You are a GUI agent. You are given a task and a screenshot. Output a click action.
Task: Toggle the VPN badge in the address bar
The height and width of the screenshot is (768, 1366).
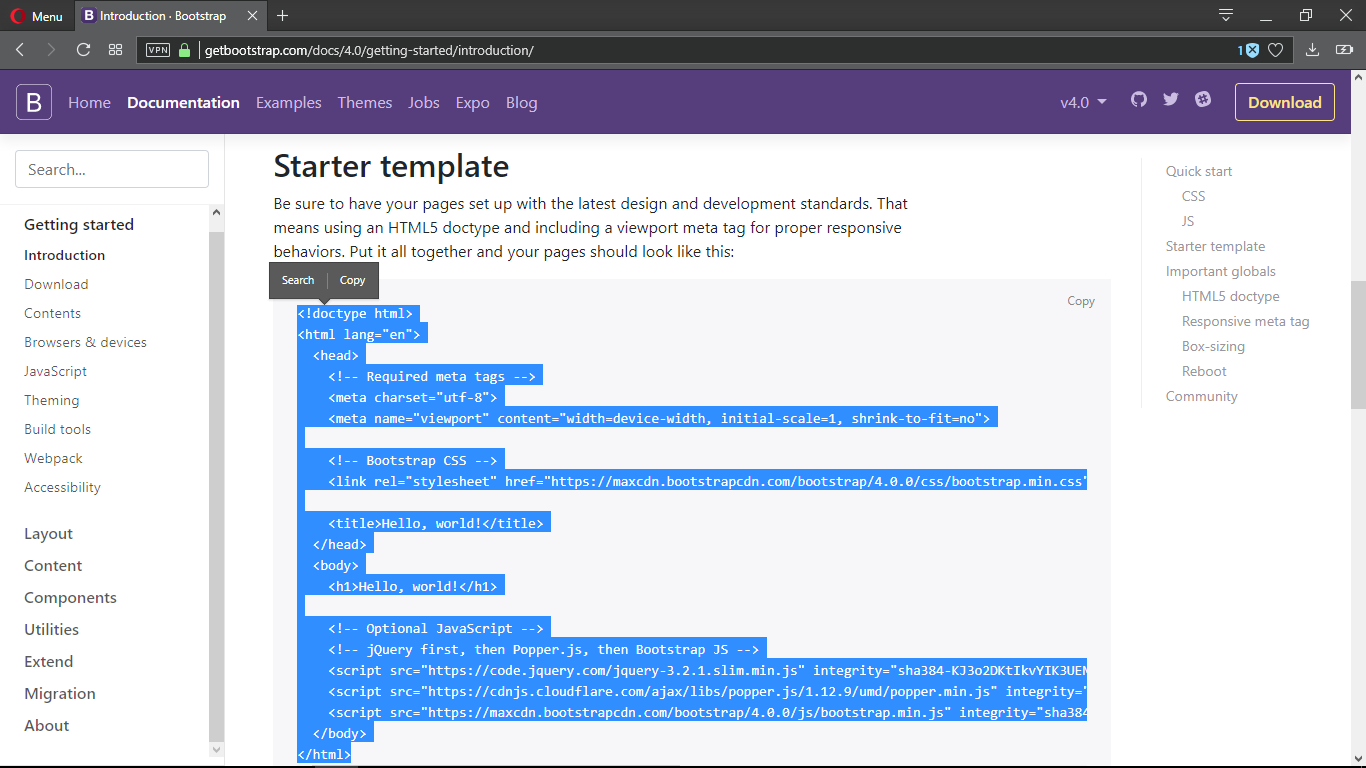coord(157,48)
